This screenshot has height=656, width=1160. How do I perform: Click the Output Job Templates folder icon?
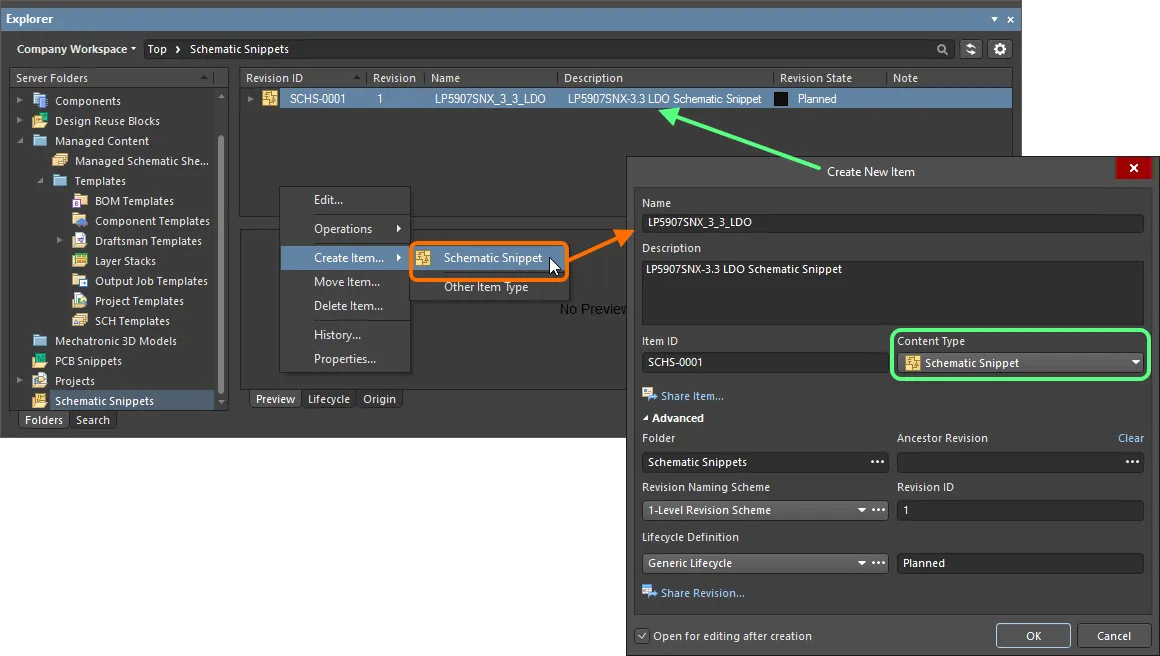[x=80, y=280]
